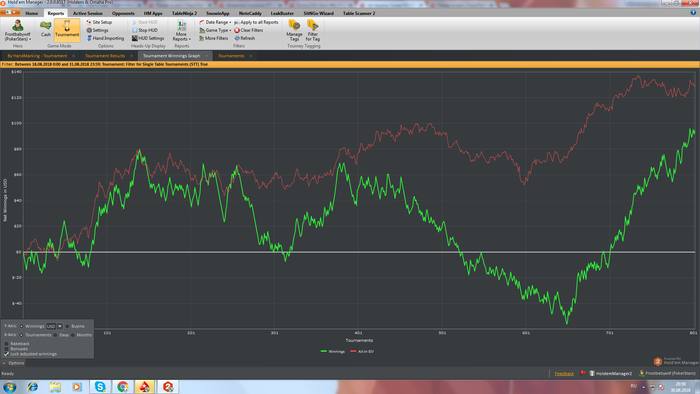This screenshot has height=394, width=700.
Task: Close the Tournament Results tab
Action: tap(132, 56)
